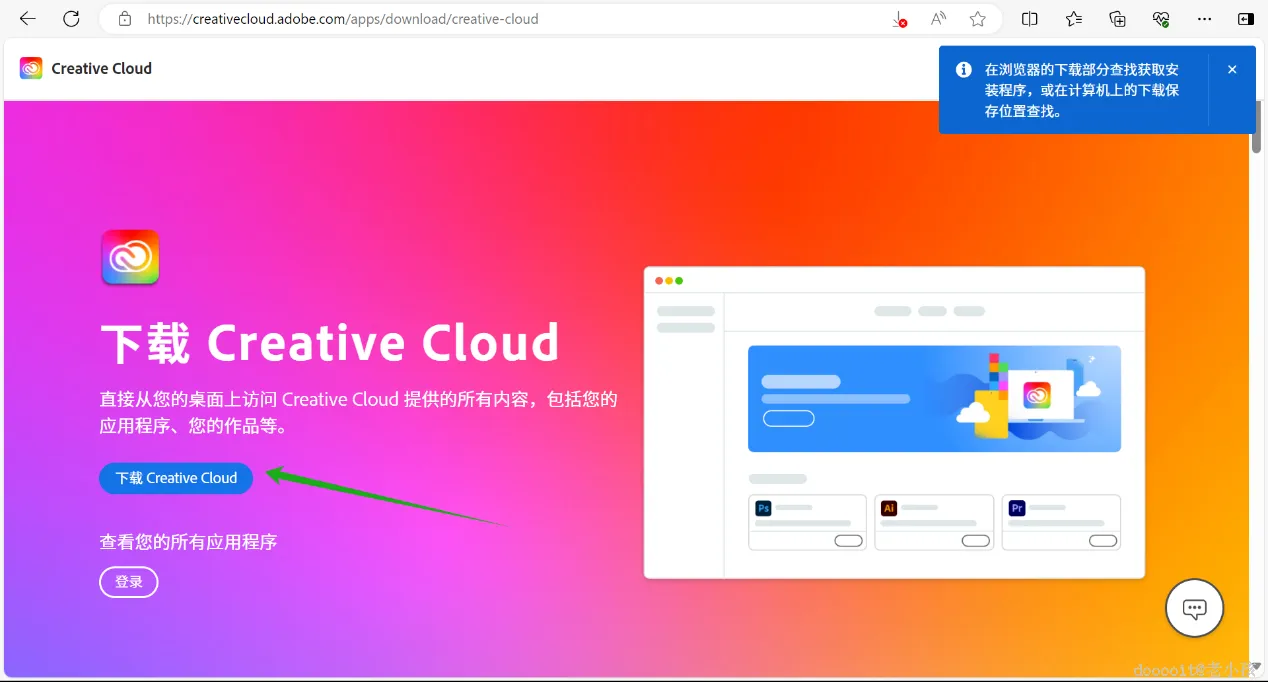The width and height of the screenshot is (1268, 682).
Task: Click the Premiere Pr icon in preview
Action: pos(1017,508)
